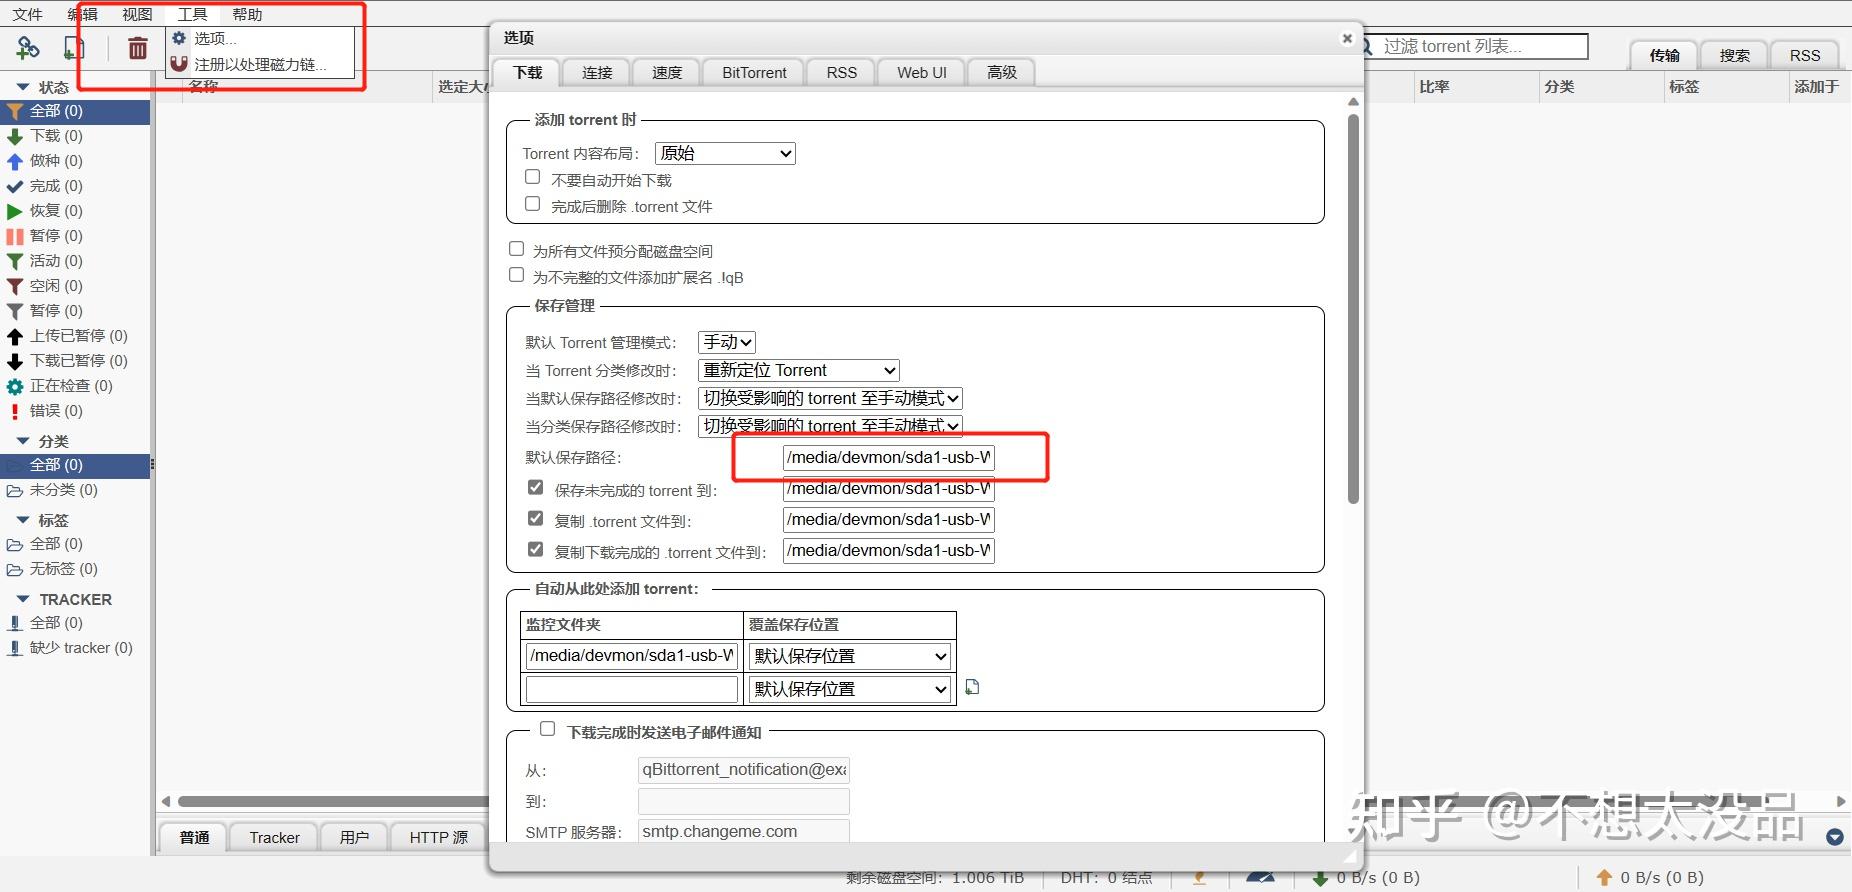
Task: Focus the 默认保存路径 input field
Action: 889,458
